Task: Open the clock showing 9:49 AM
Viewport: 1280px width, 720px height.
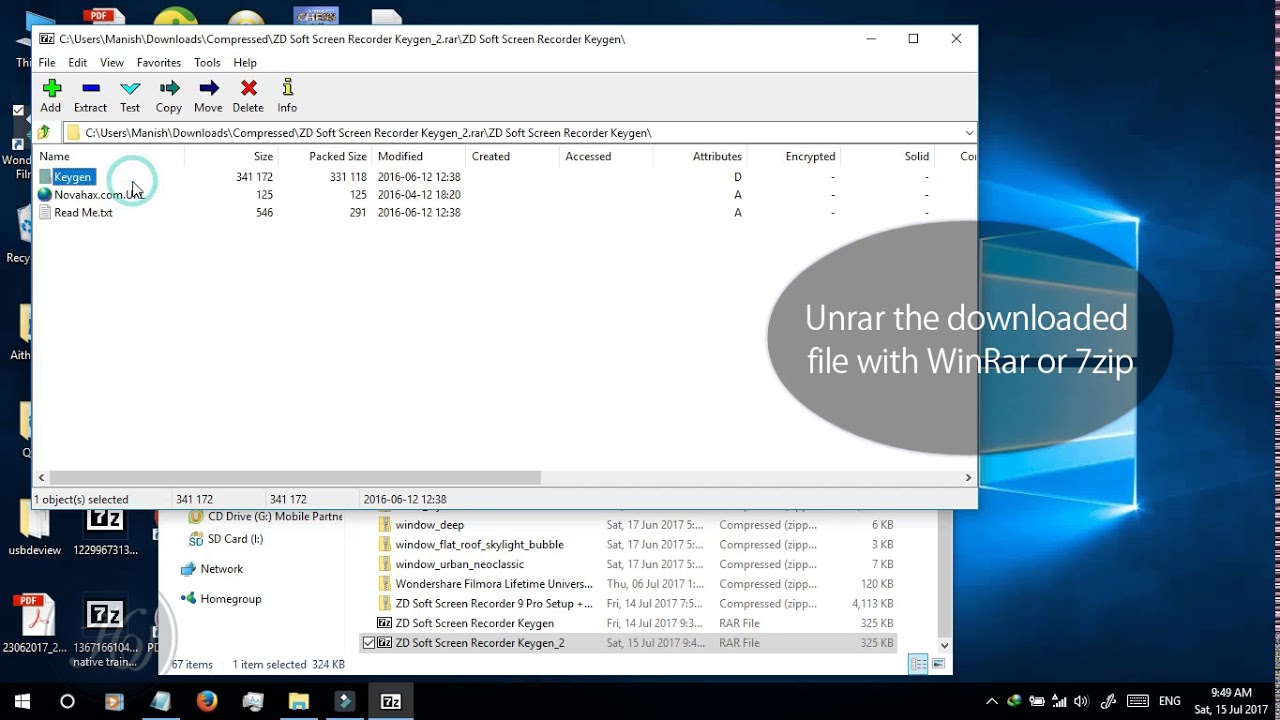Action: click(x=1230, y=701)
